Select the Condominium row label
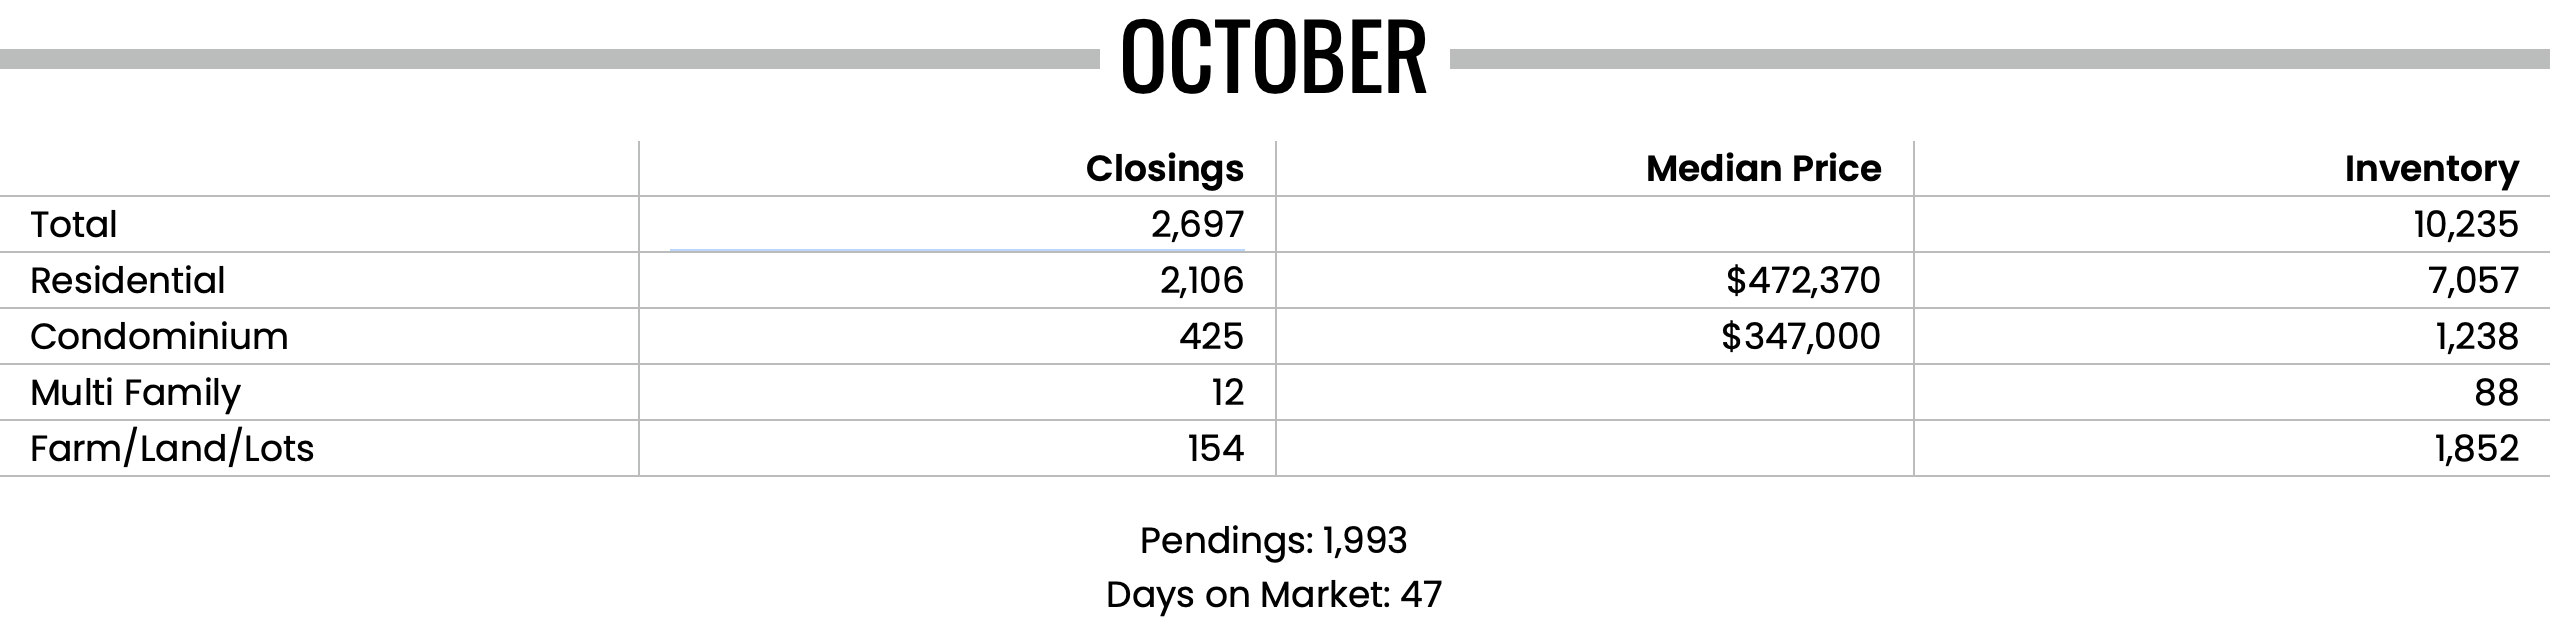This screenshot has width=2556, height=622. 159,336
